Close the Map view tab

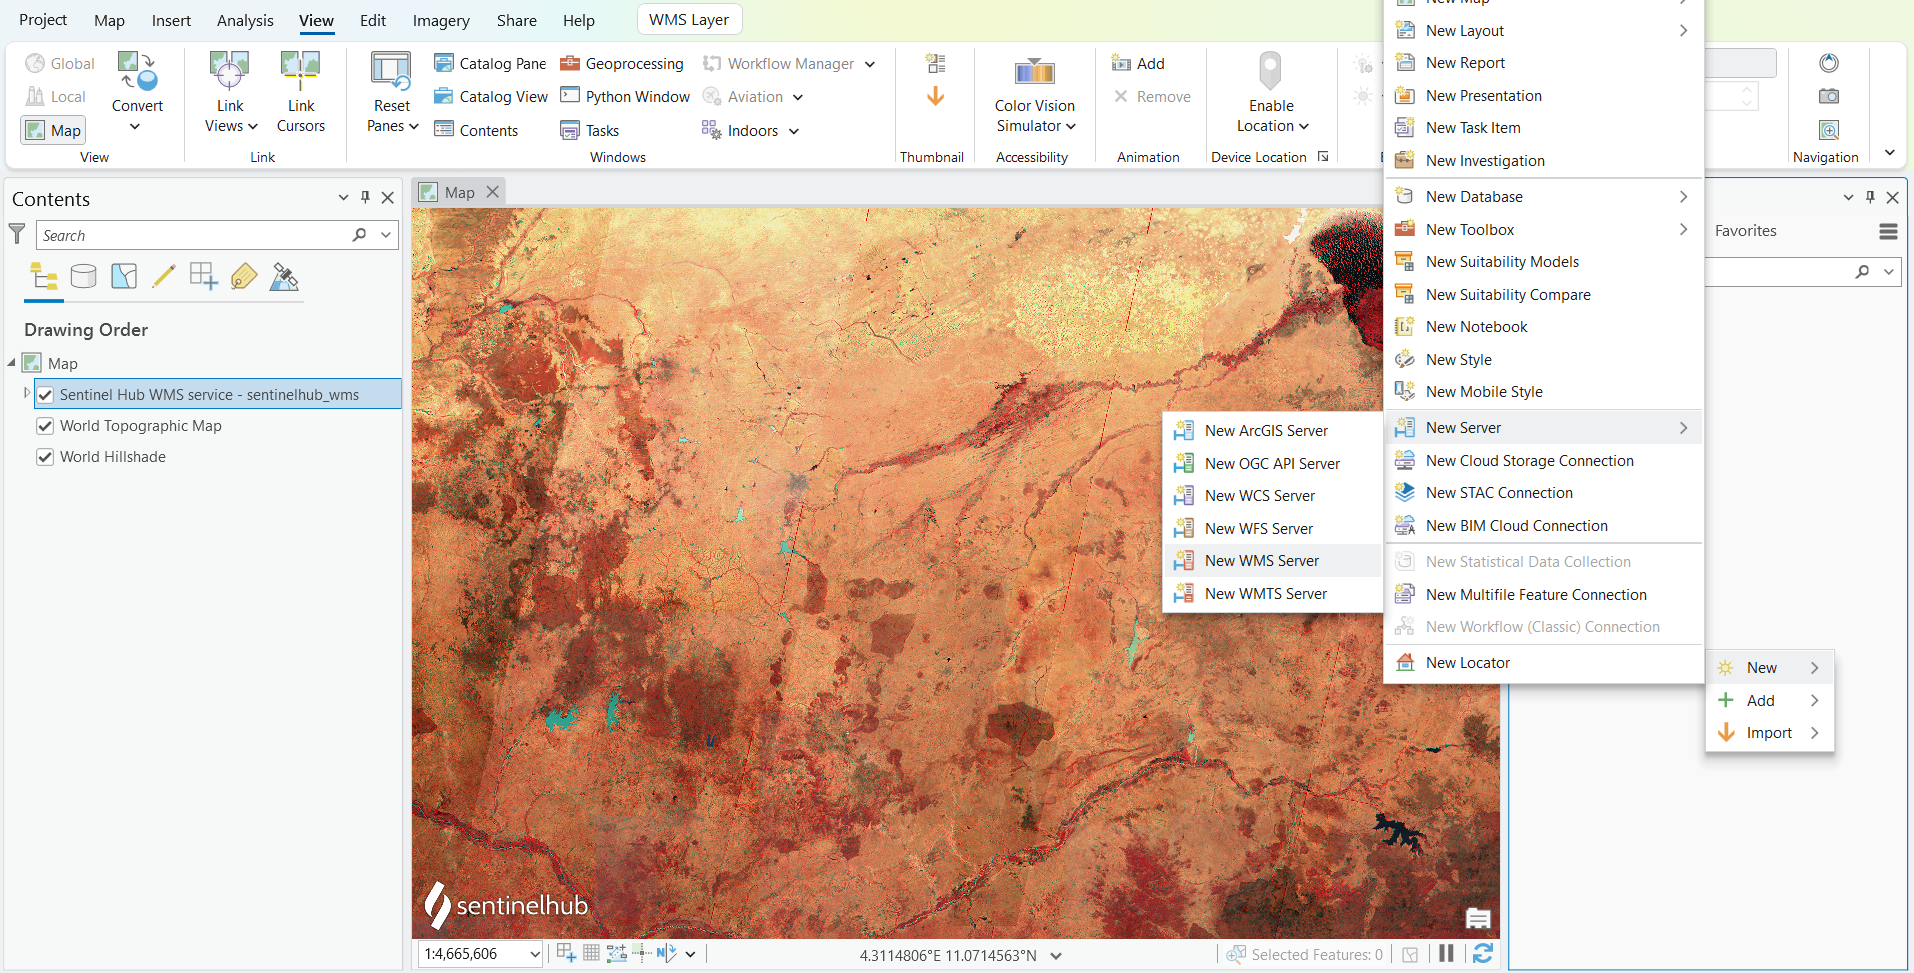coord(492,192)
